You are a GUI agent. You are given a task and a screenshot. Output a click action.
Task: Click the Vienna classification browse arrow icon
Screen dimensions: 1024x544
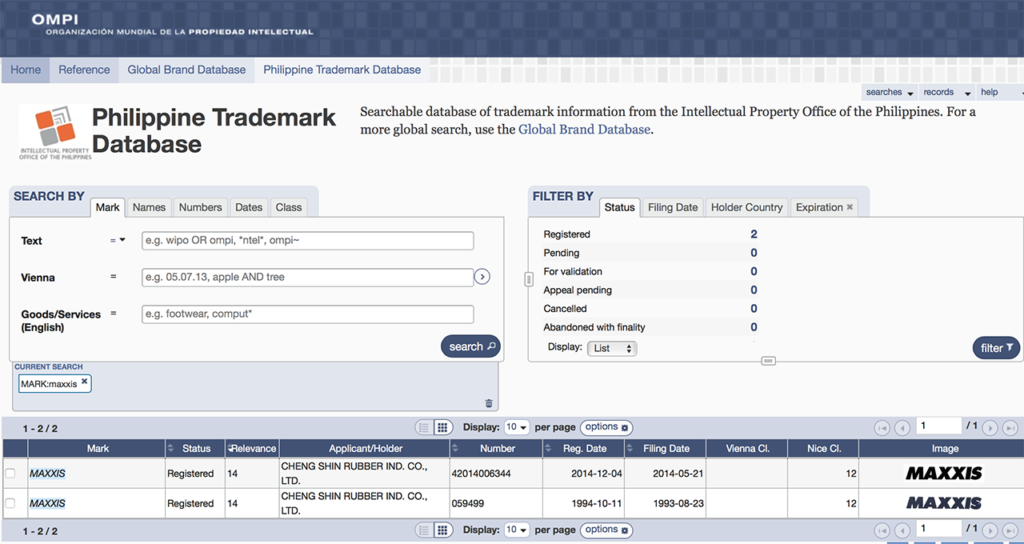(482, 277)
